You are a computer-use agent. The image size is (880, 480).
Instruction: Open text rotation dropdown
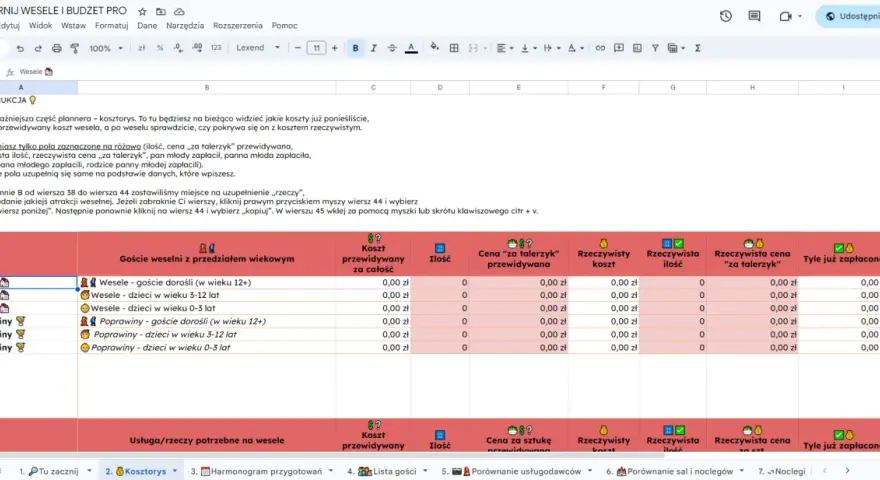pos(576,48)
